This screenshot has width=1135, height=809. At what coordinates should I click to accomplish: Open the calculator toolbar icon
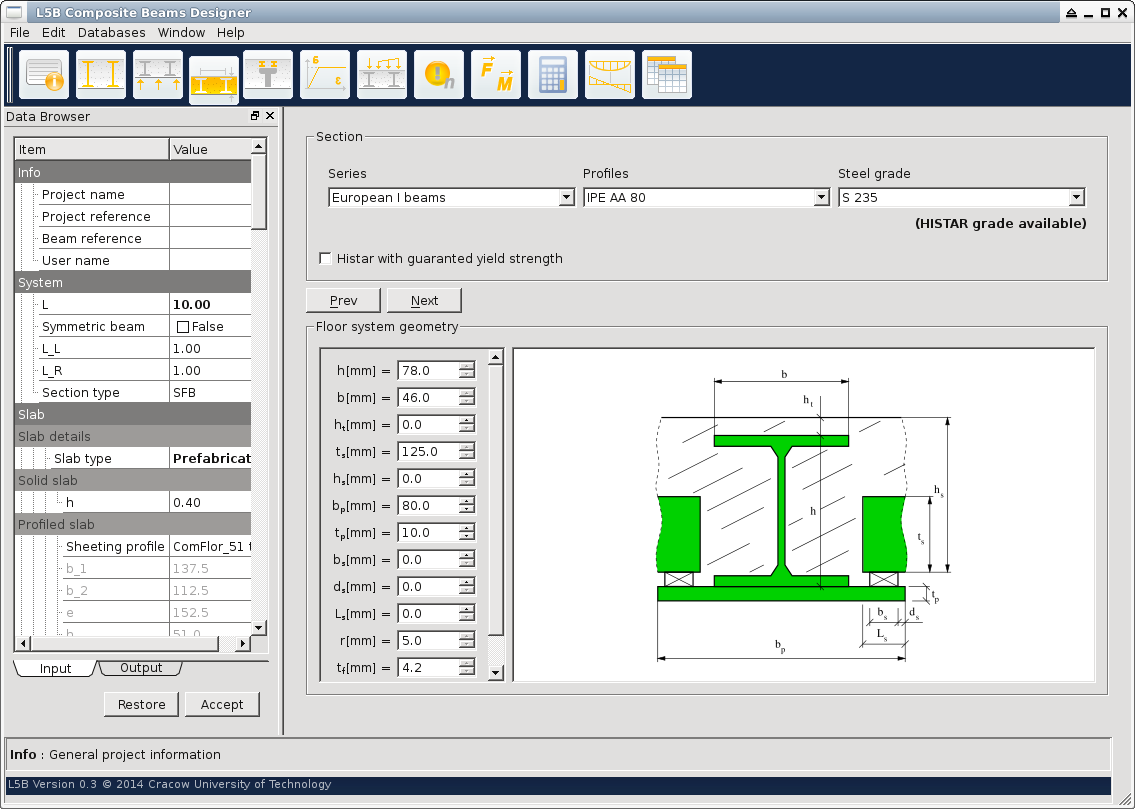(x=553, y=75)
